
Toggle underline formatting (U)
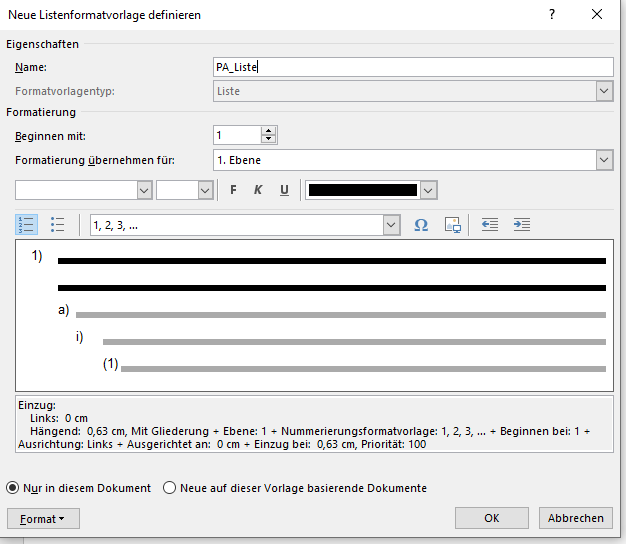tap(284, 190)
